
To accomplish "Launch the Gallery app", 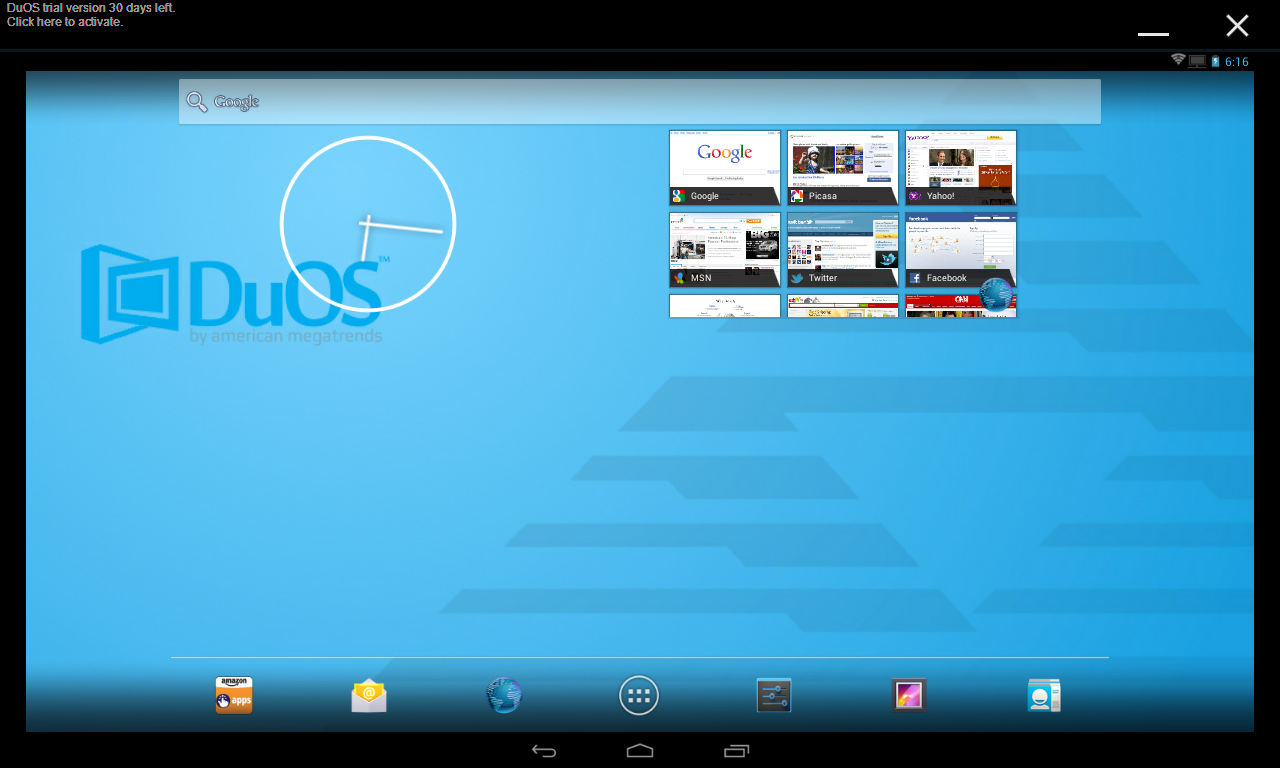I will pyautogui.click(x=909, y=695).
